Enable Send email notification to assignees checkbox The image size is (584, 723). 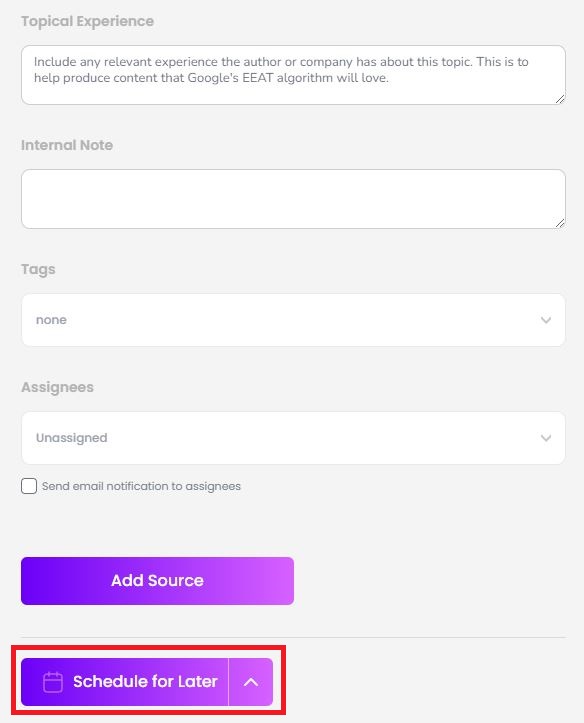[x=29, y=486]
